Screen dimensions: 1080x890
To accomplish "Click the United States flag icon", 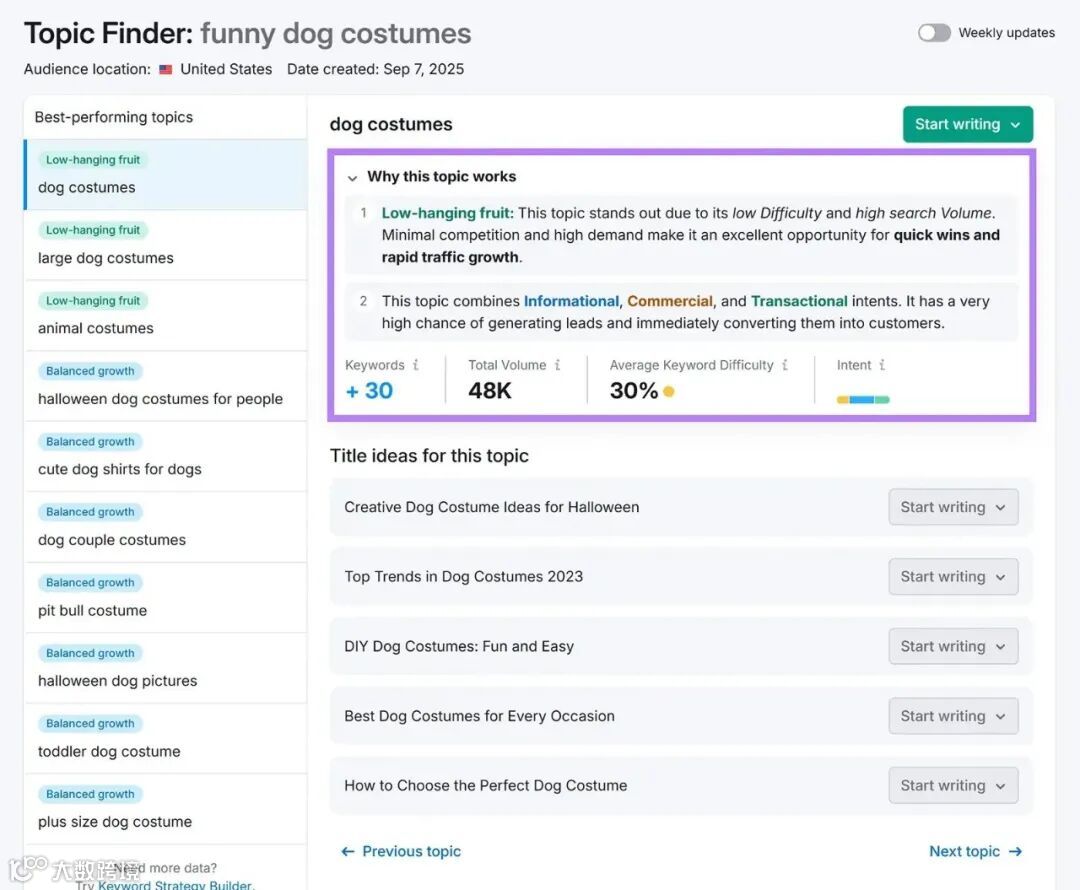I will (x=166, y=70).
